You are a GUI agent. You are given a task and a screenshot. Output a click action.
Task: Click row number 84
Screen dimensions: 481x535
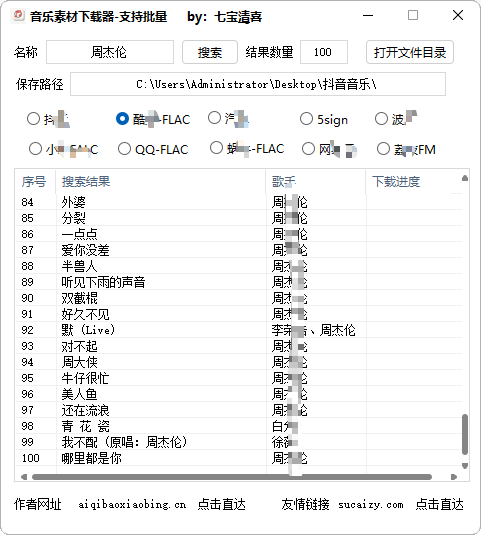click(x=27, y=202)
